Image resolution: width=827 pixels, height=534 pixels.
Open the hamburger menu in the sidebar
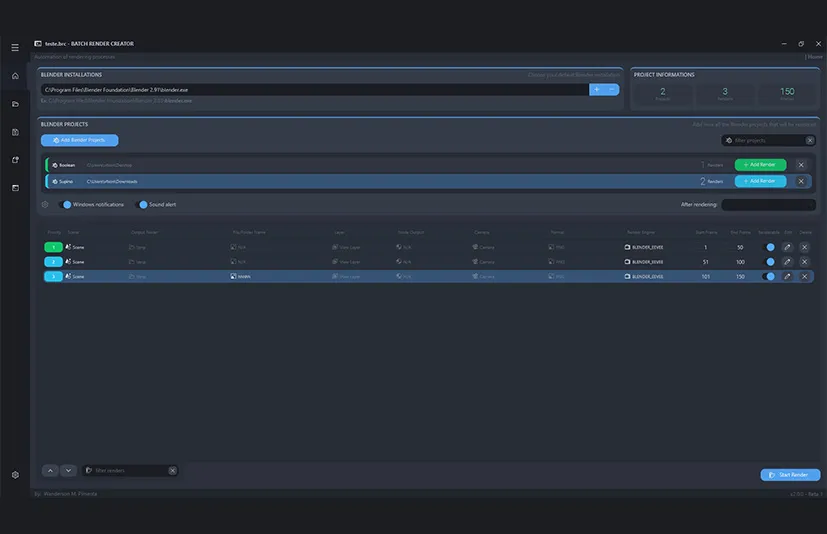click(15, 47)
